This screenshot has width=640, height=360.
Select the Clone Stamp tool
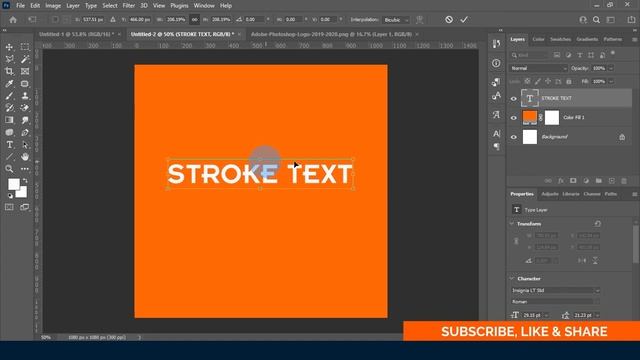point(25,96)
